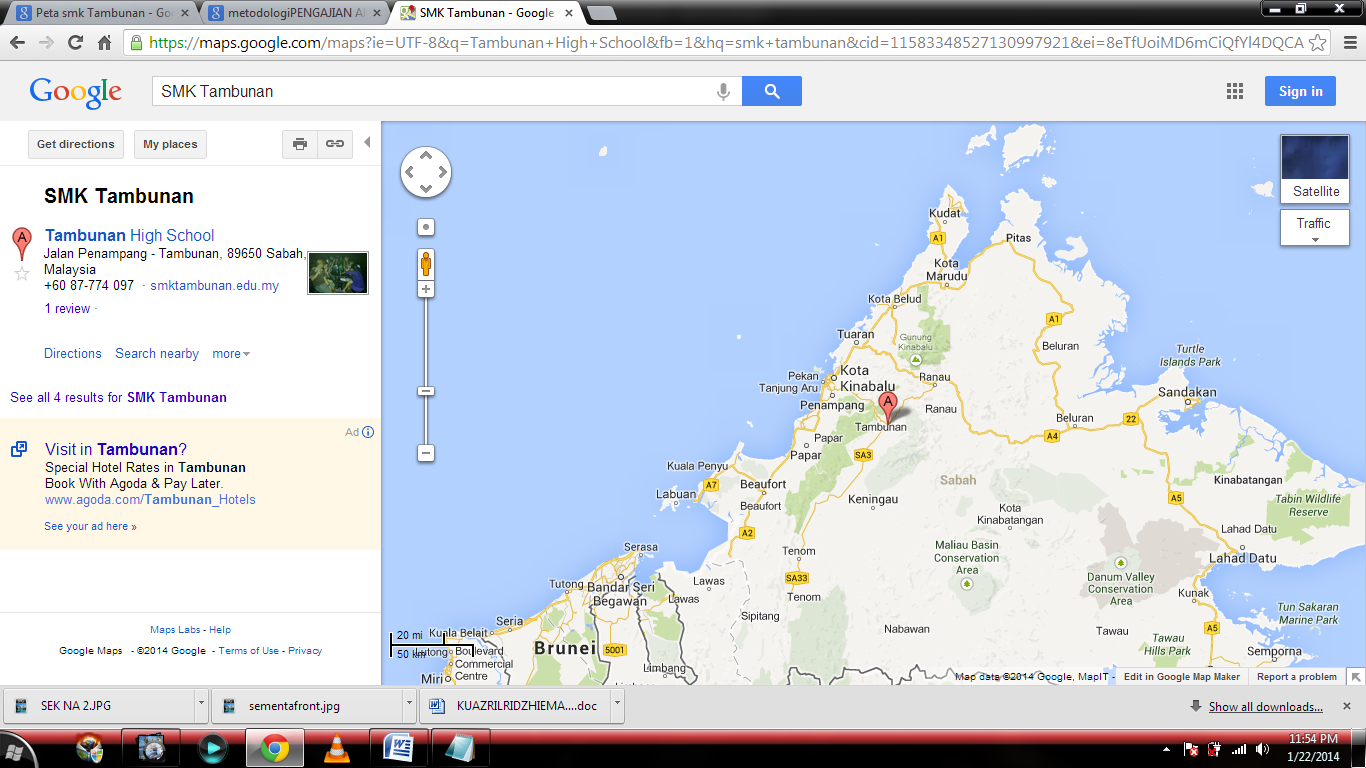This screenshot has height=768, width=1366.
Task: Open smktambunan.edu.my website link
Action: tap(214, 285)
